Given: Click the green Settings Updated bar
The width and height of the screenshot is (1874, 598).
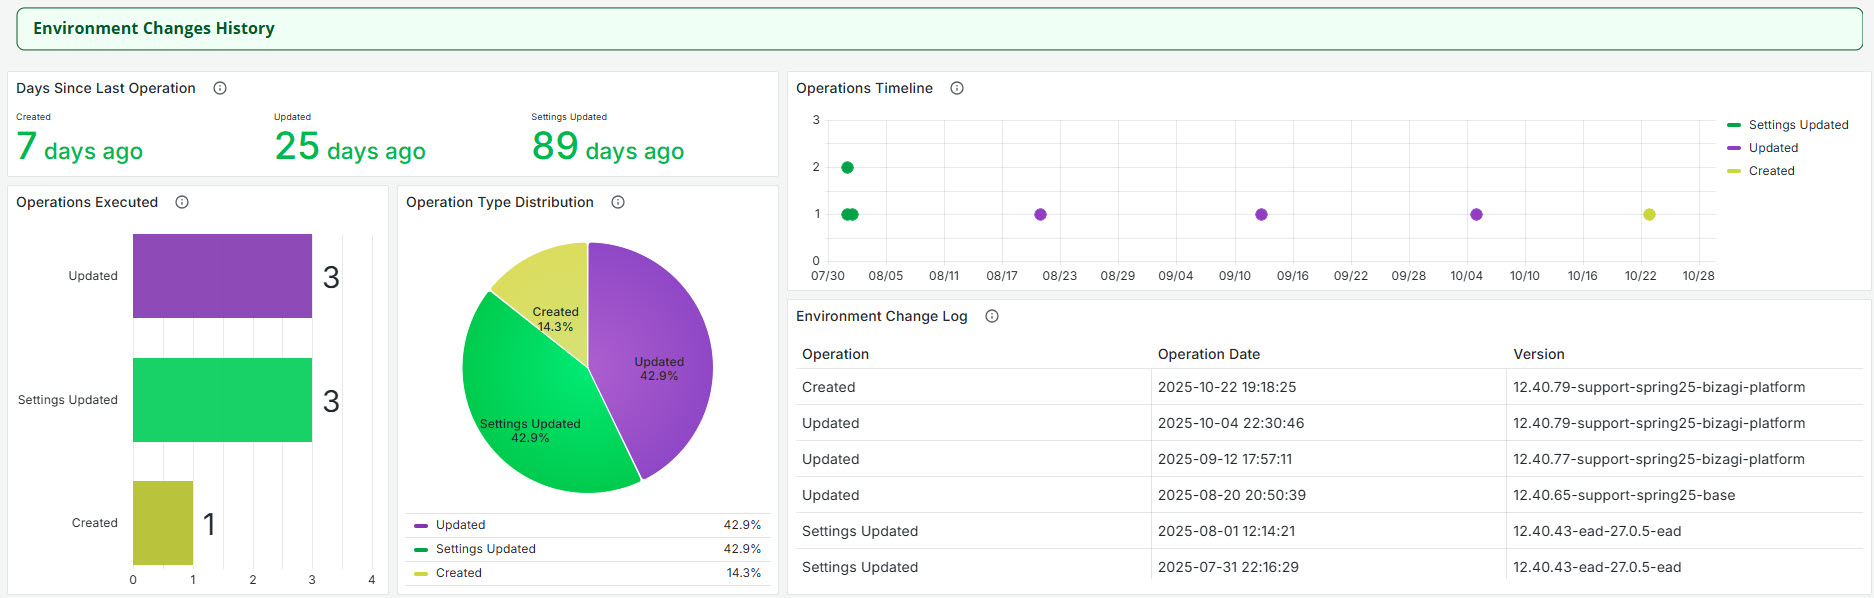Looking at the screenshot, I should (x=222, y=400).
